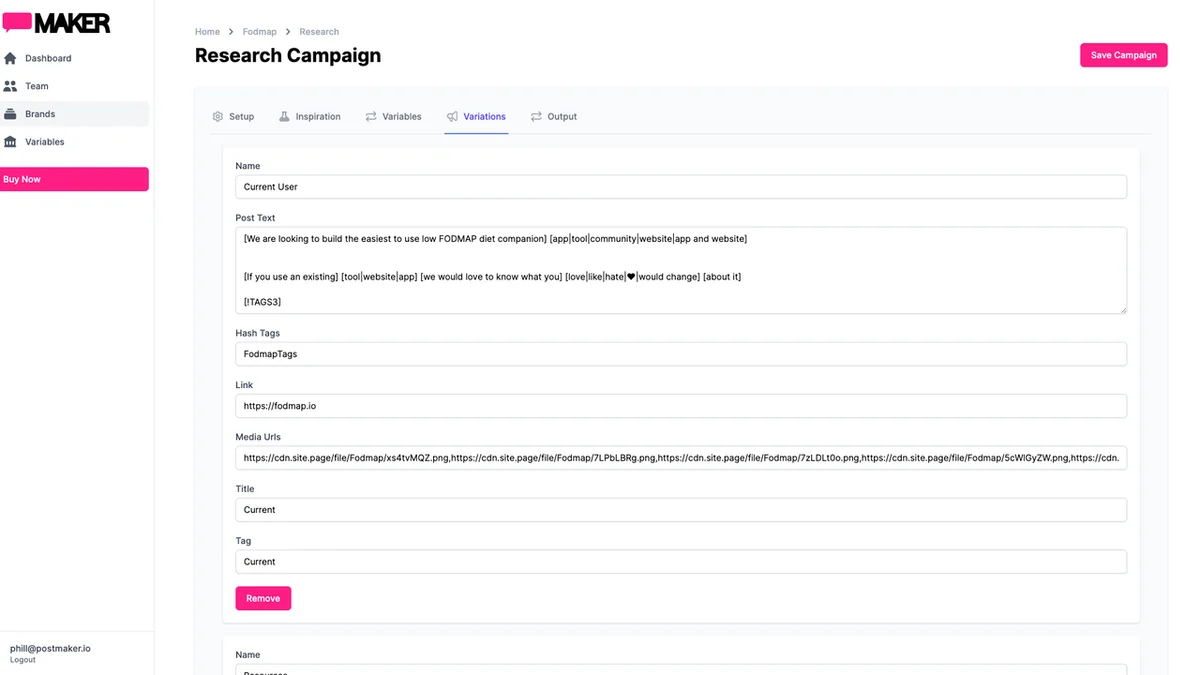The image size is (1200, 675).
Task: Click into the Post Text textarea
Action: tap(680, 270)
